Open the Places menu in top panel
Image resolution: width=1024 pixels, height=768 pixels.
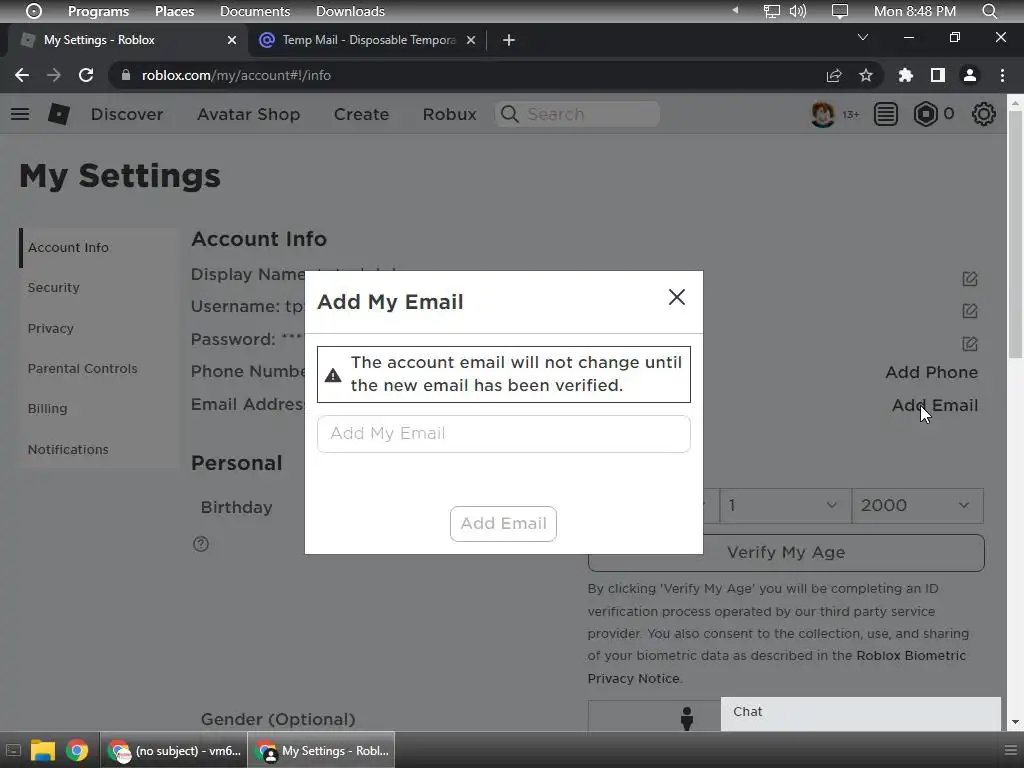click(x=174, y=11)
